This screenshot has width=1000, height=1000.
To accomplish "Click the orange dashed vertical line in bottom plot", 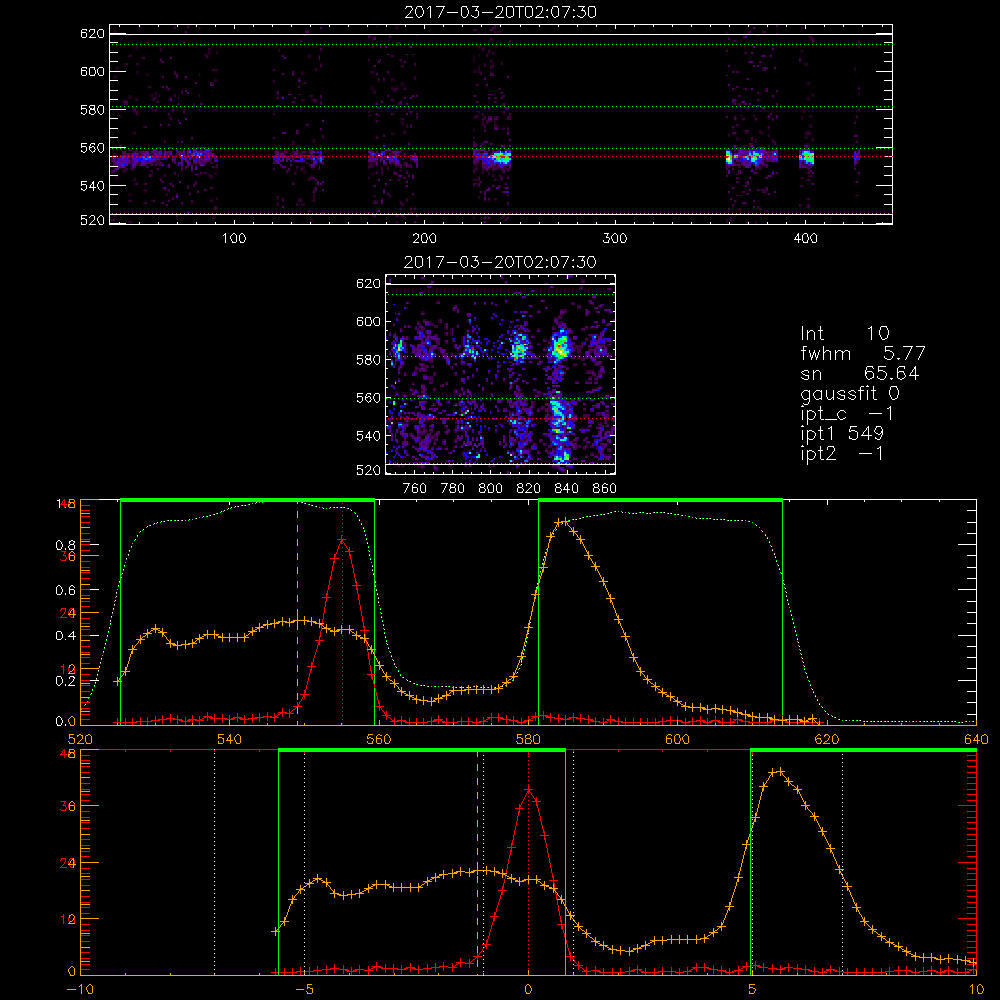I will coord(478,862).
